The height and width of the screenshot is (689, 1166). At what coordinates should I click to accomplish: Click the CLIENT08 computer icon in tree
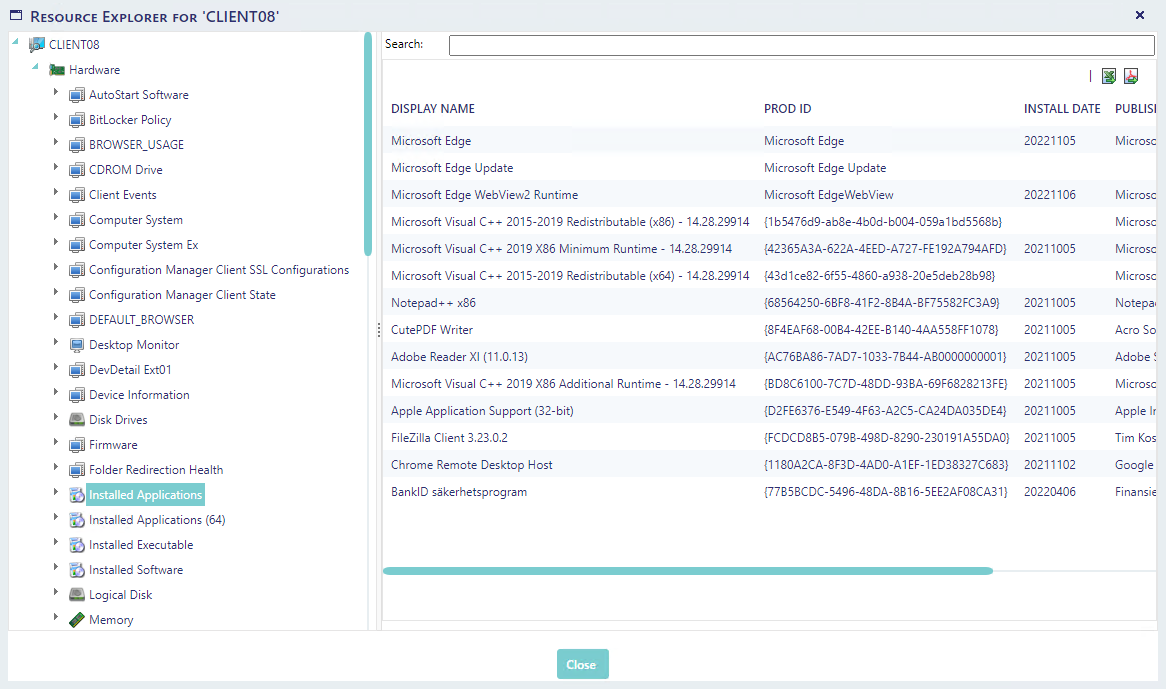37,45
